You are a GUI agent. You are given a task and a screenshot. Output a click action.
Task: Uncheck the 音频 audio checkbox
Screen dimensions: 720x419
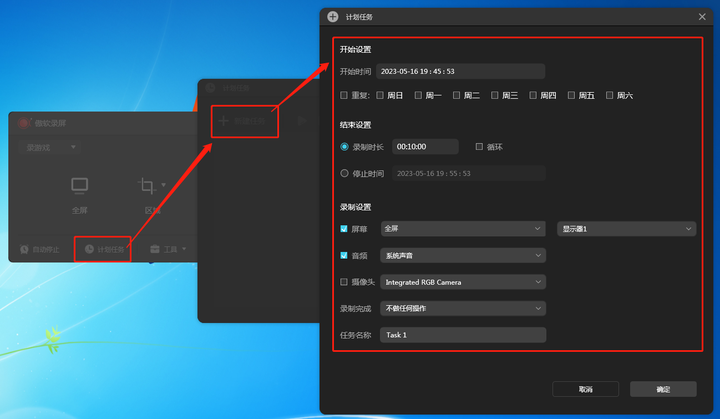click(343, 255)
